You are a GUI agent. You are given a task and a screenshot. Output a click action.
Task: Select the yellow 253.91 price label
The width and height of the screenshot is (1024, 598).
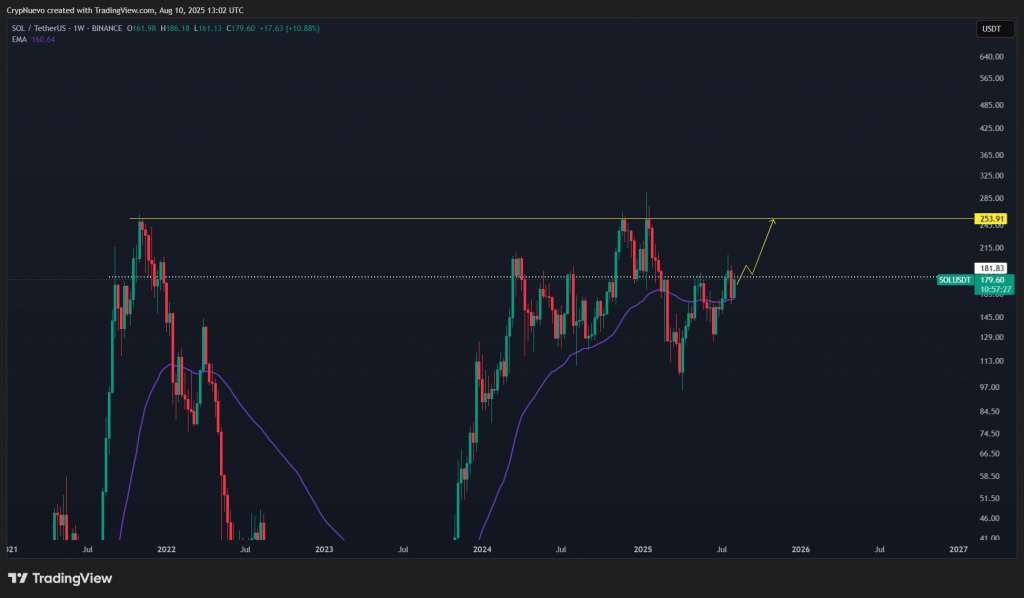(990, 218)
